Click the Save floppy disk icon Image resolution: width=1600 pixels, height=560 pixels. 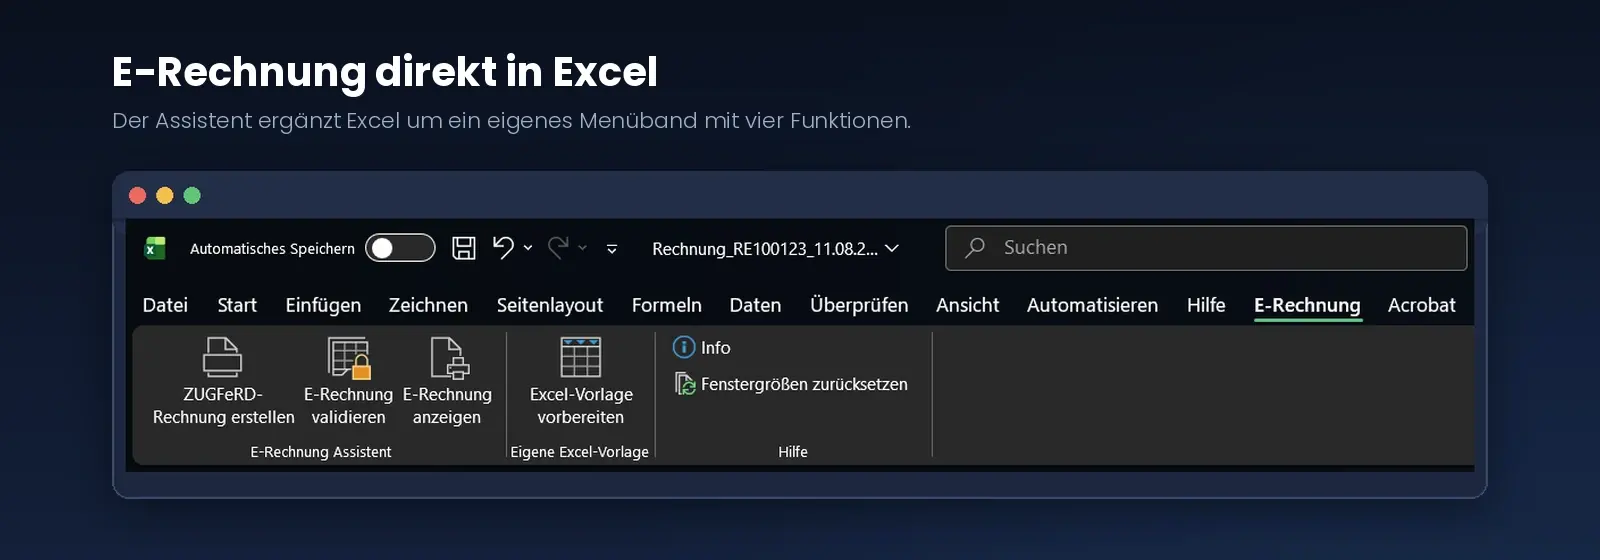coord(464,248)
